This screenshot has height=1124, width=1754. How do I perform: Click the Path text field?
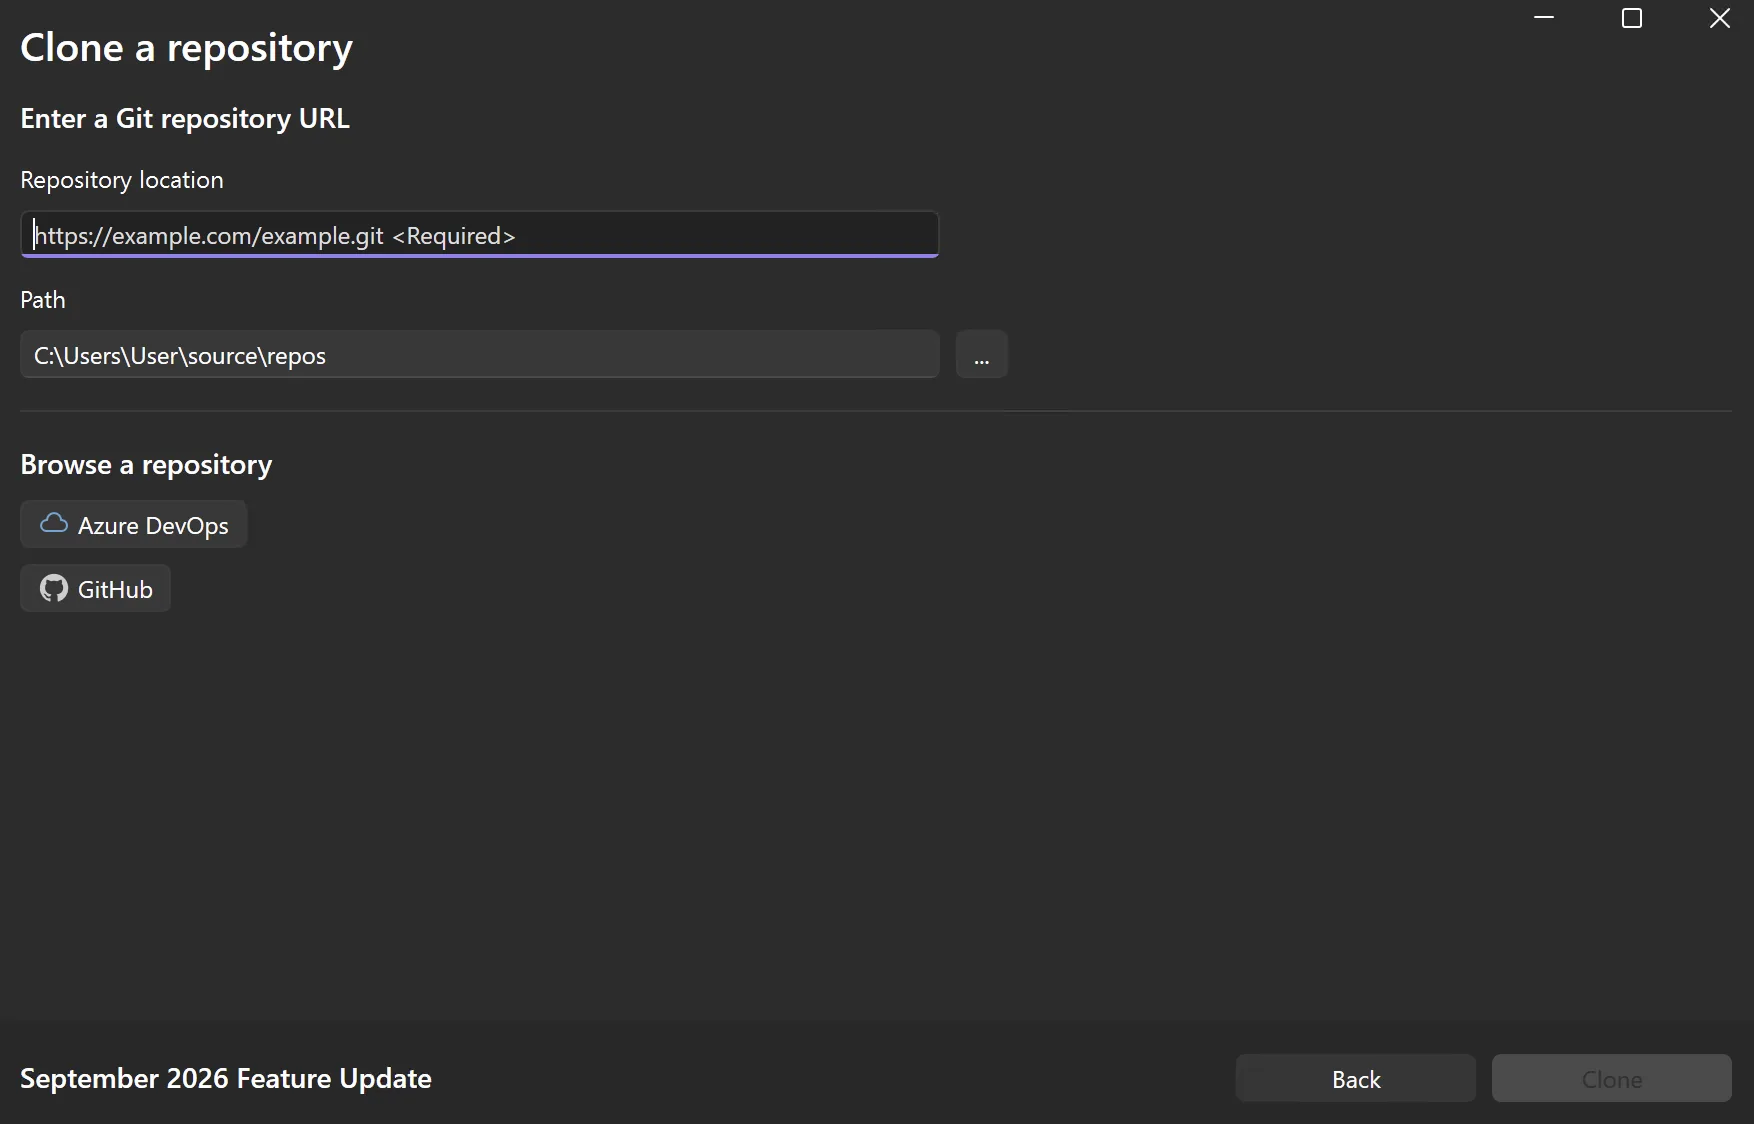480,355
